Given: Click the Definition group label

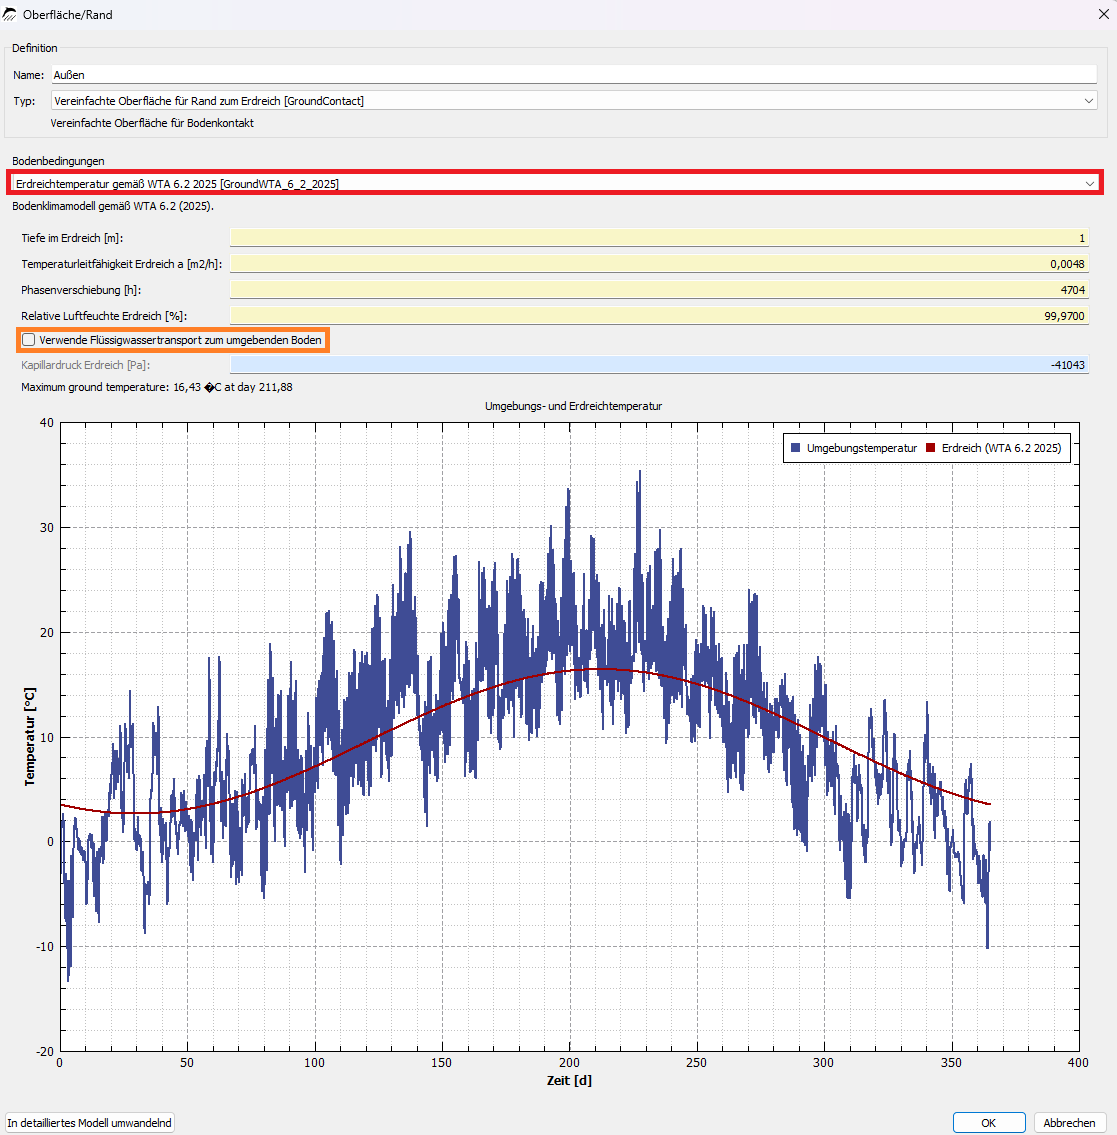Looking at the screenshot, I should click(x=35, y=48).
